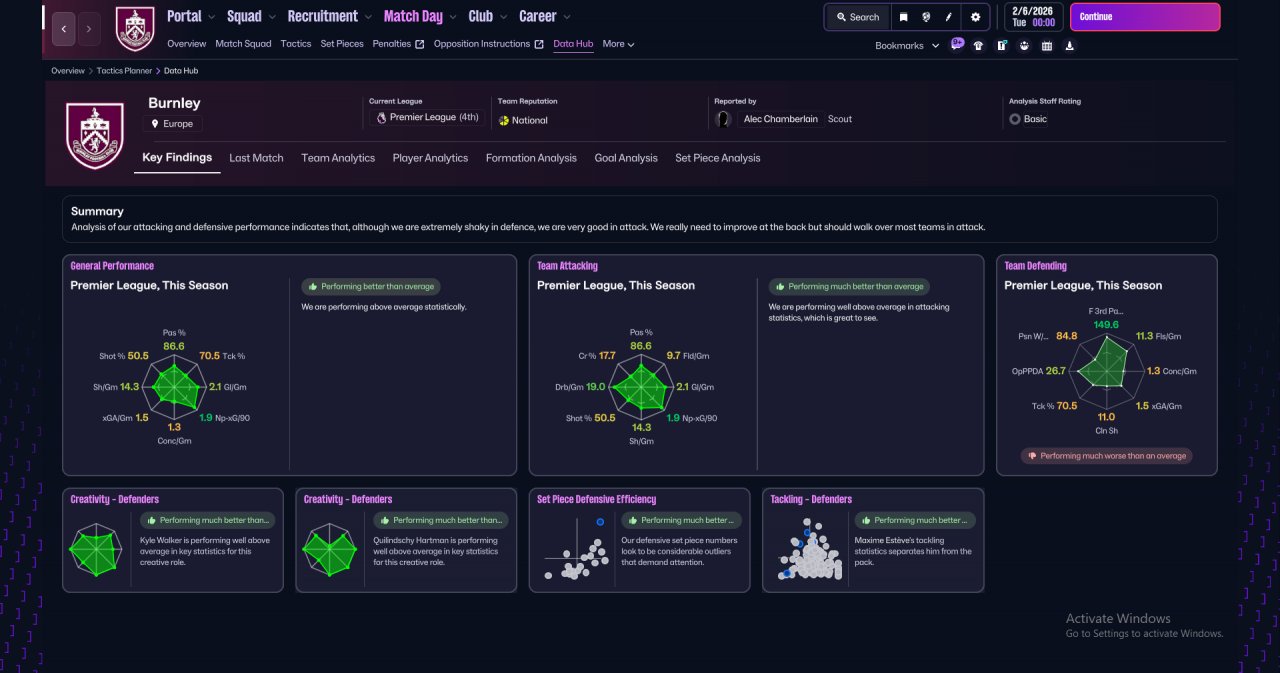Select the Key Findings tab

[x=177, y=158]
